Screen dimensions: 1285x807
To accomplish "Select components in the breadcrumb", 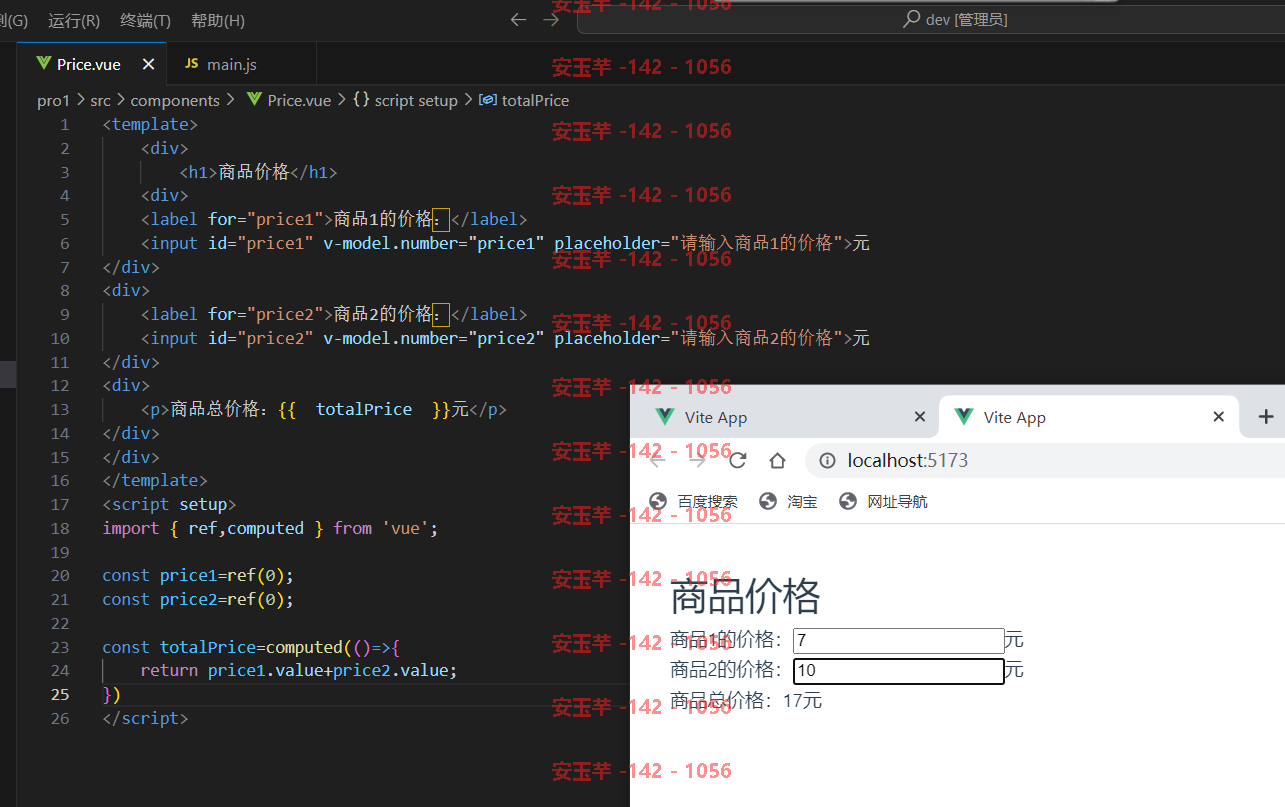I will click(175, 100).
